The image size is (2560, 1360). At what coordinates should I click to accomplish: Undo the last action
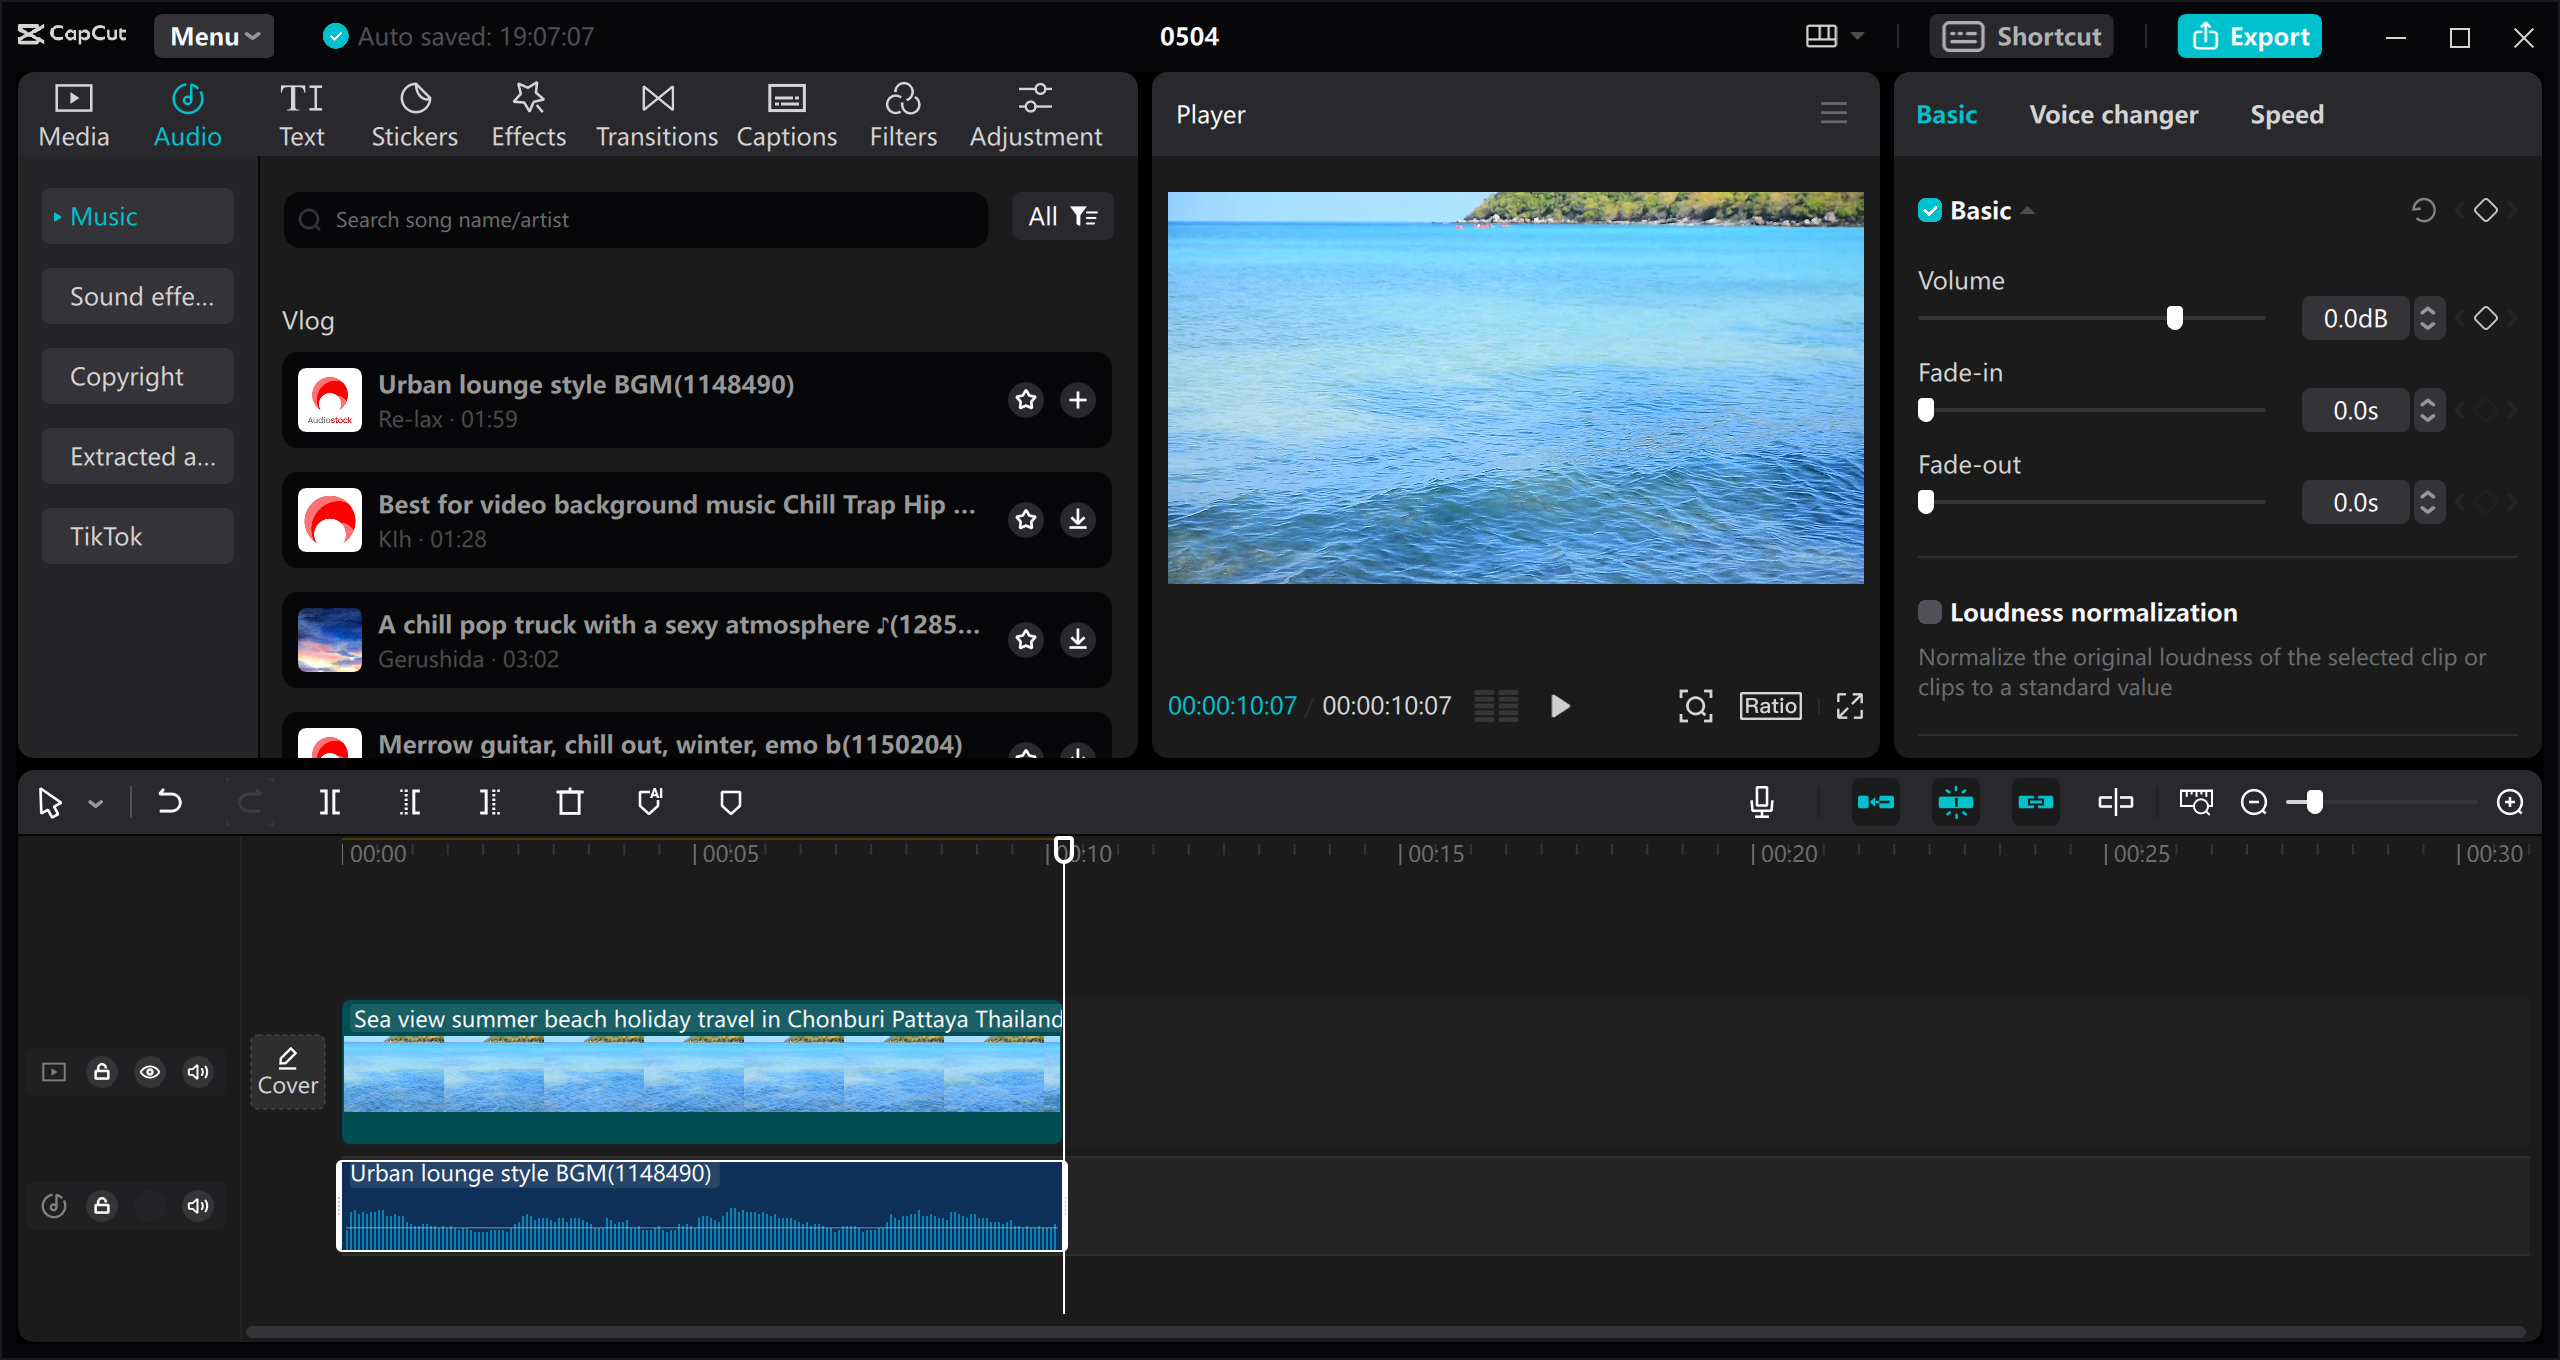169,801
